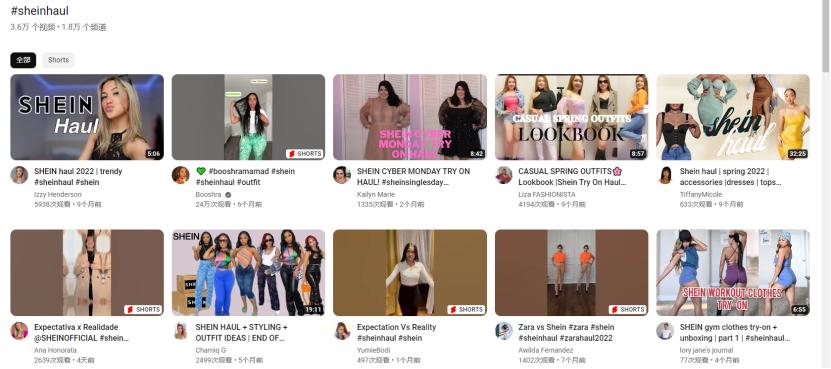Open Chamiq G's channel avatar
The image size is (831, 369).
[181, 331]
